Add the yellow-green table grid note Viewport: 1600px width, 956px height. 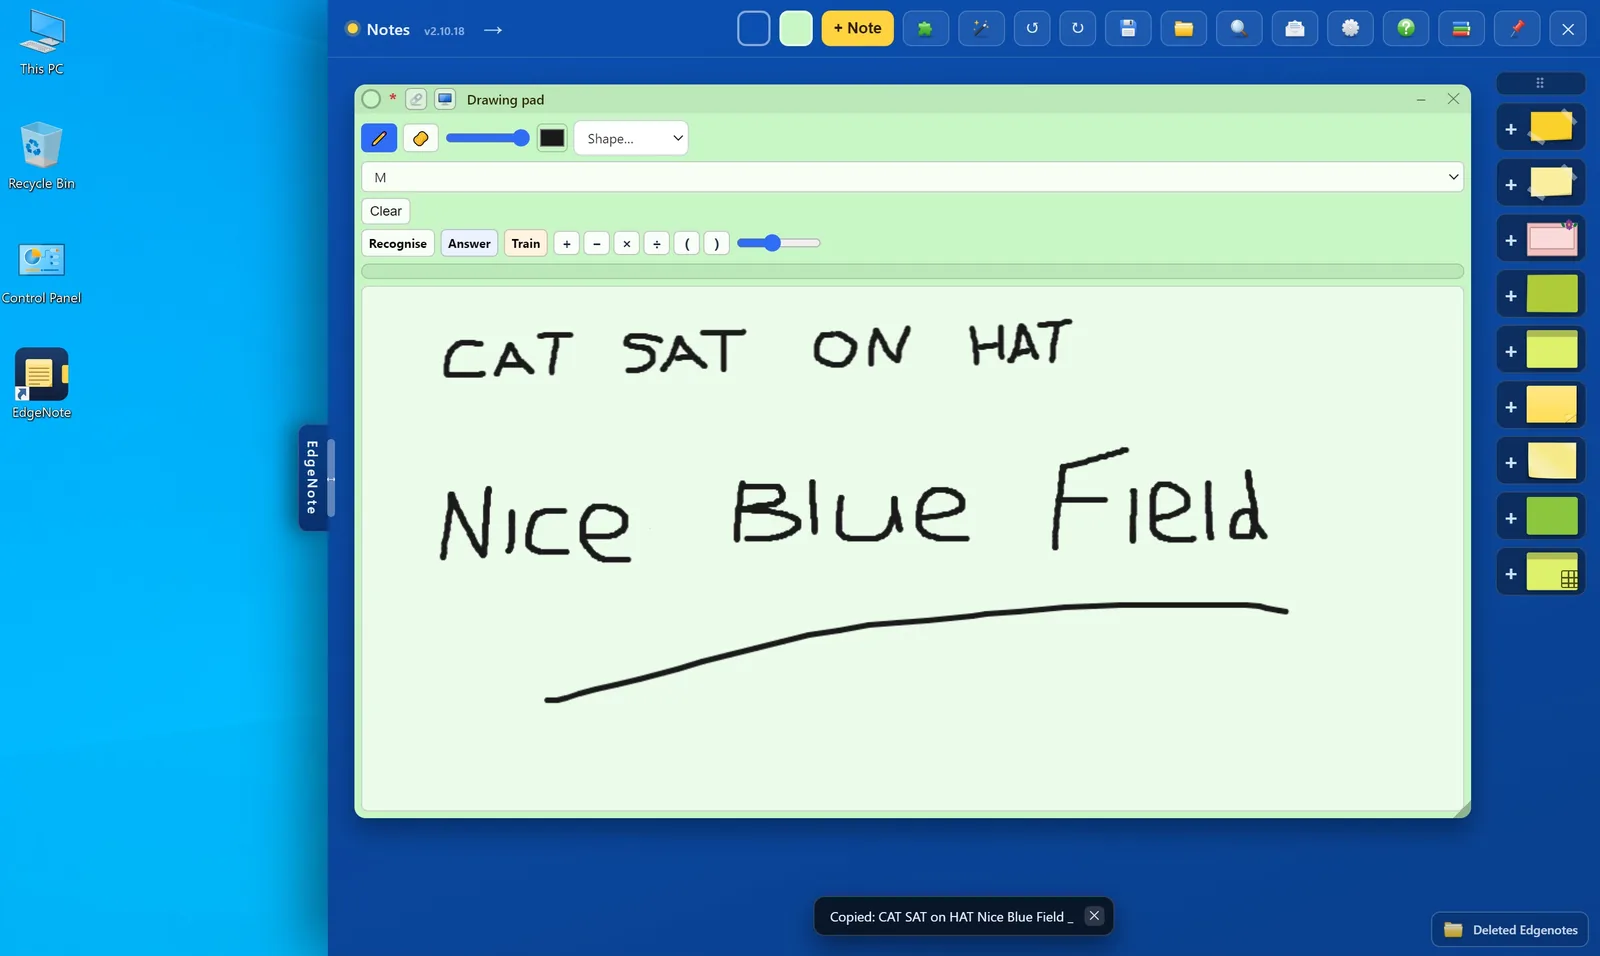click(1541, 573)
